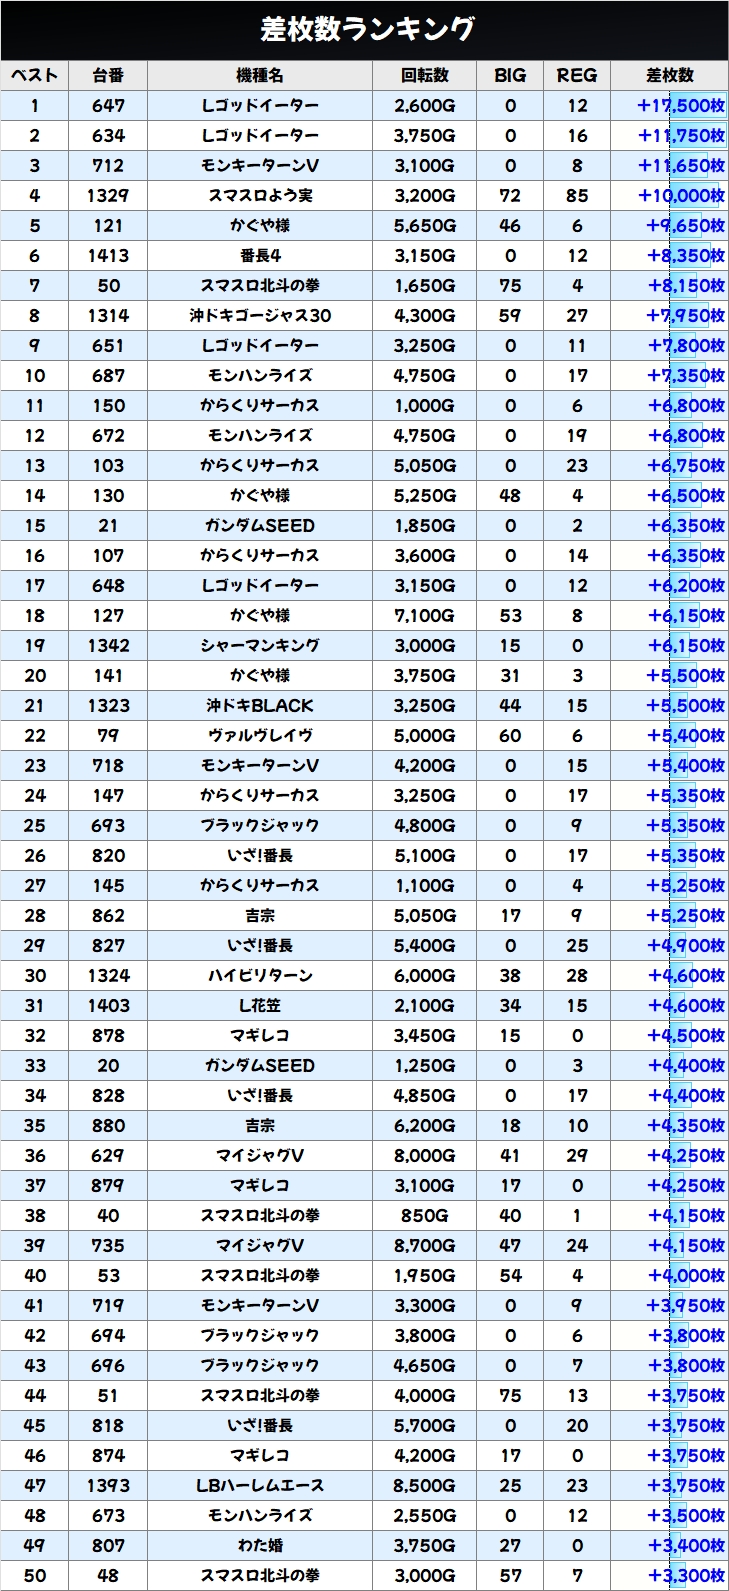Click machine number 1393
Viewport: 729px width, 1591px height.
click(108, 1485)
